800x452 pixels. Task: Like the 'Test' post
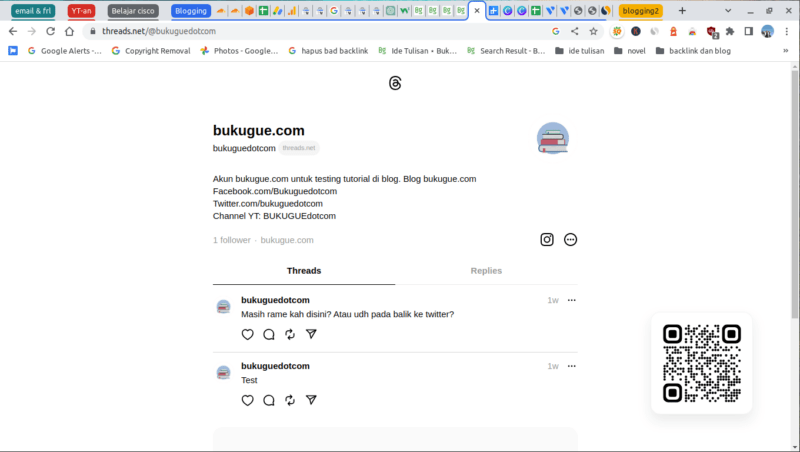click(x=247, y=400)
